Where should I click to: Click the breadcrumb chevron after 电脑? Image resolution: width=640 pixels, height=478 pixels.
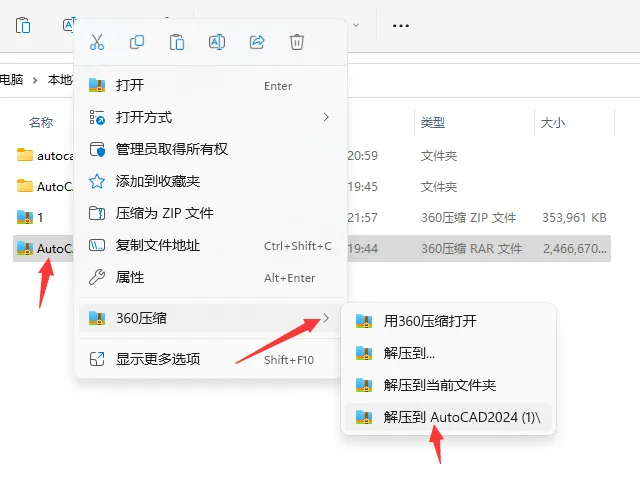[35, 80]
